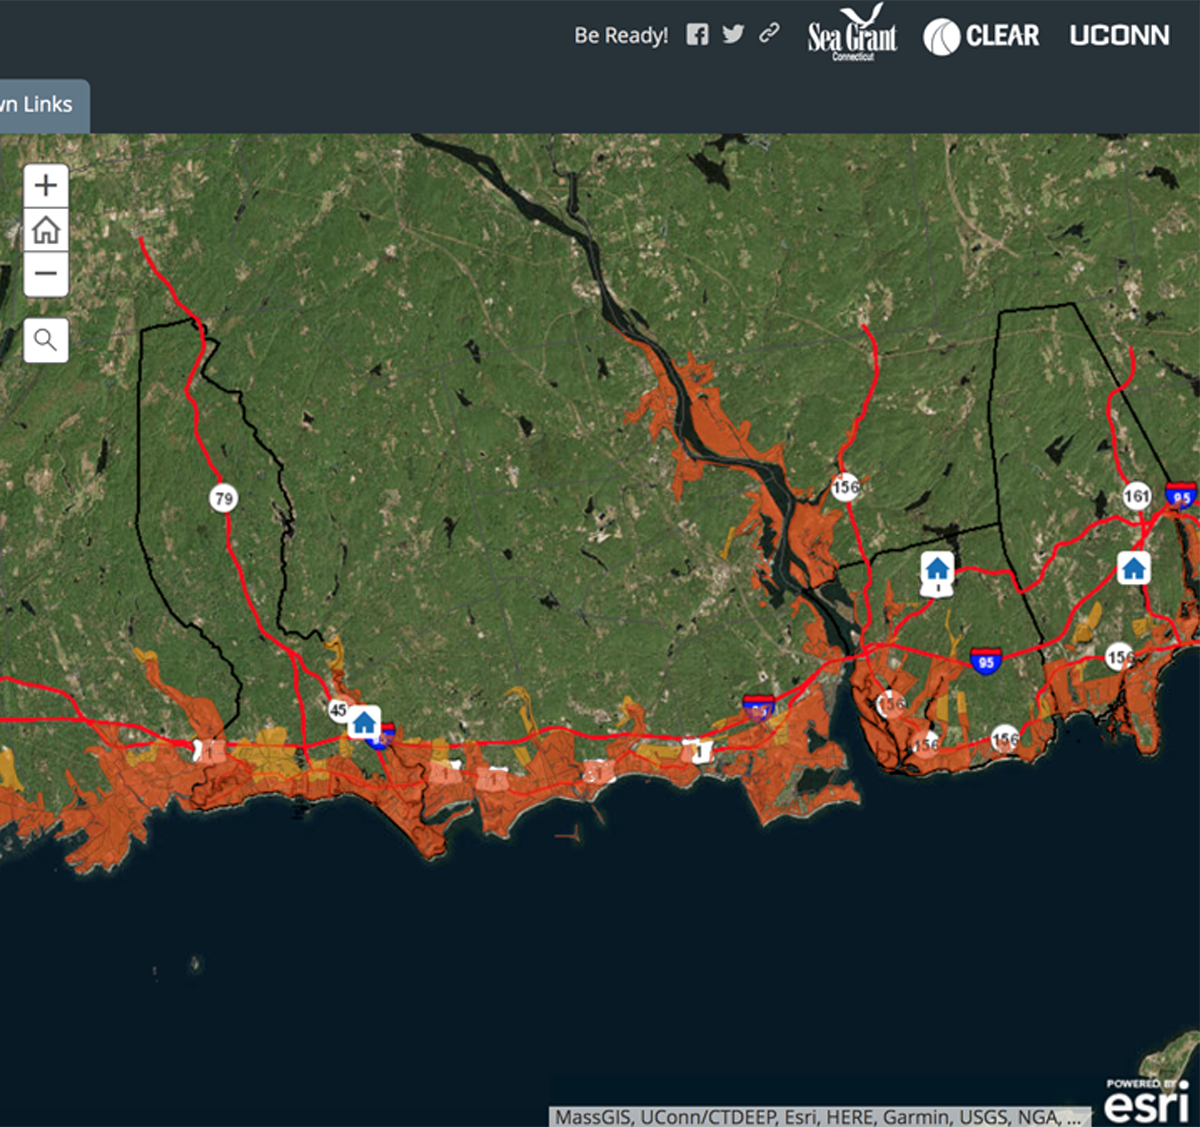Image resolution: width=1200 pixels, height=1127 pixels.
Task: Click the Twitter share icon
Action: pyautogui.click(x=732, y=34)
